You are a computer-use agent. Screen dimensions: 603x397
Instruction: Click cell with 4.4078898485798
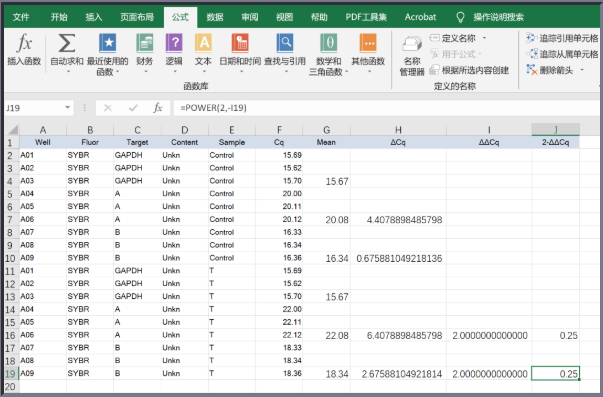398,220
